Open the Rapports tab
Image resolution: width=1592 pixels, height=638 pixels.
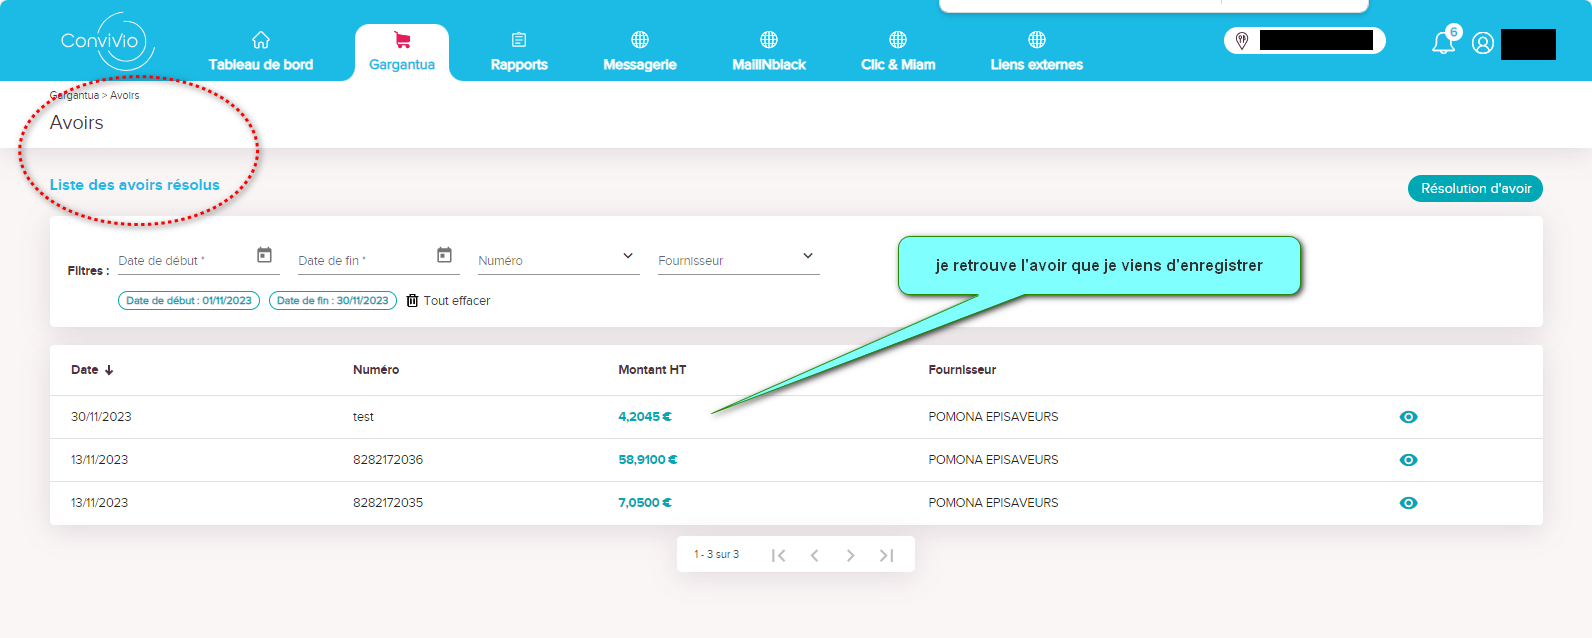coord(519,53)
